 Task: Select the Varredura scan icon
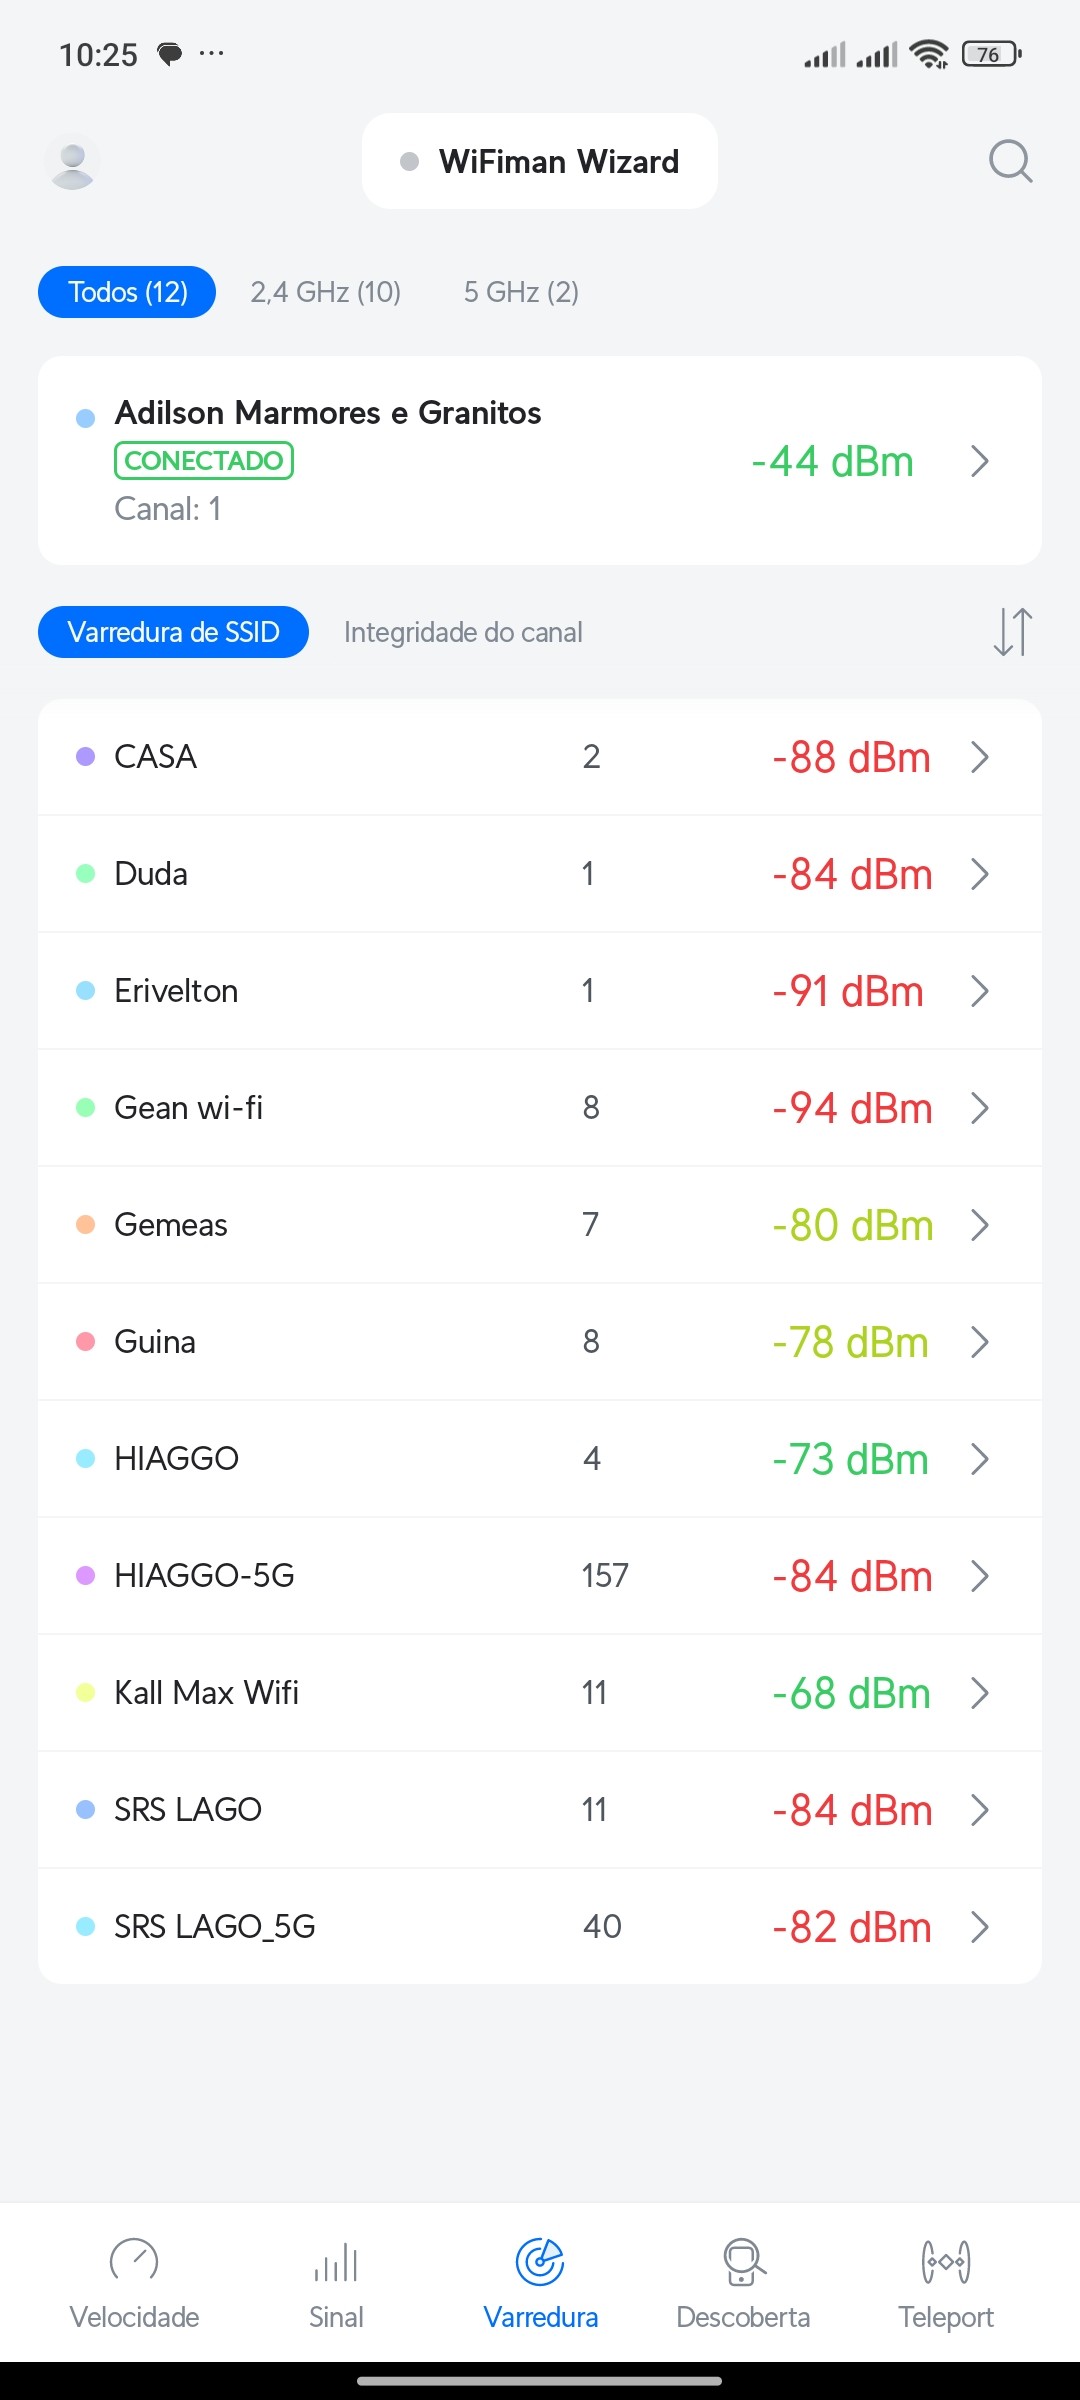point(540,2262)
